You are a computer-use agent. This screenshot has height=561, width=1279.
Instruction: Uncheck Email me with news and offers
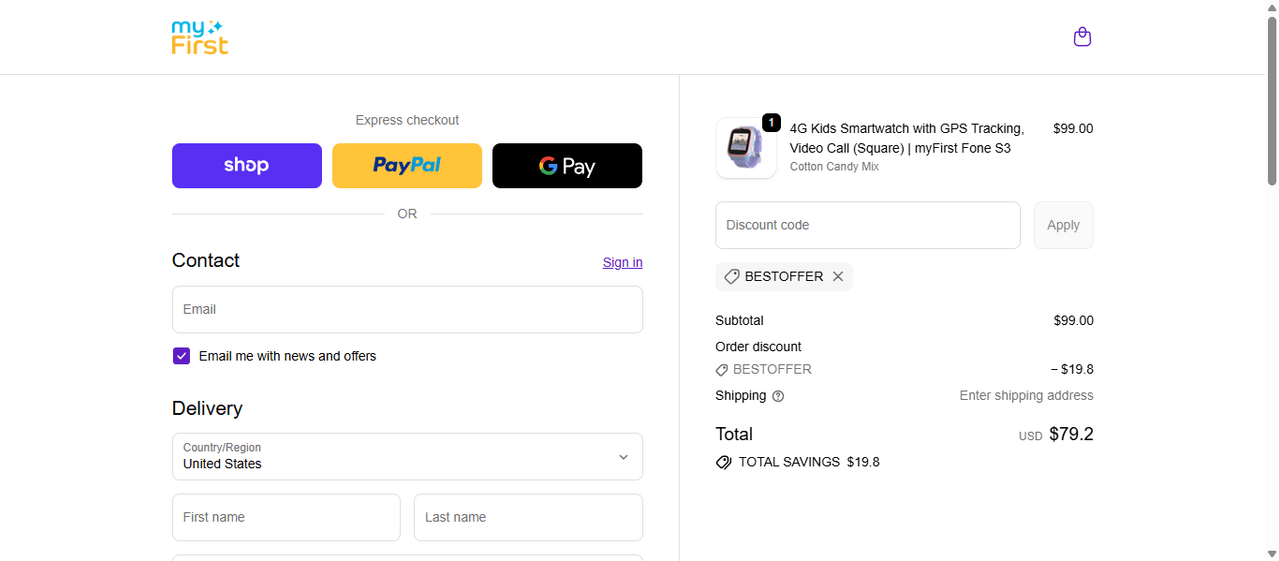(181, 356)
